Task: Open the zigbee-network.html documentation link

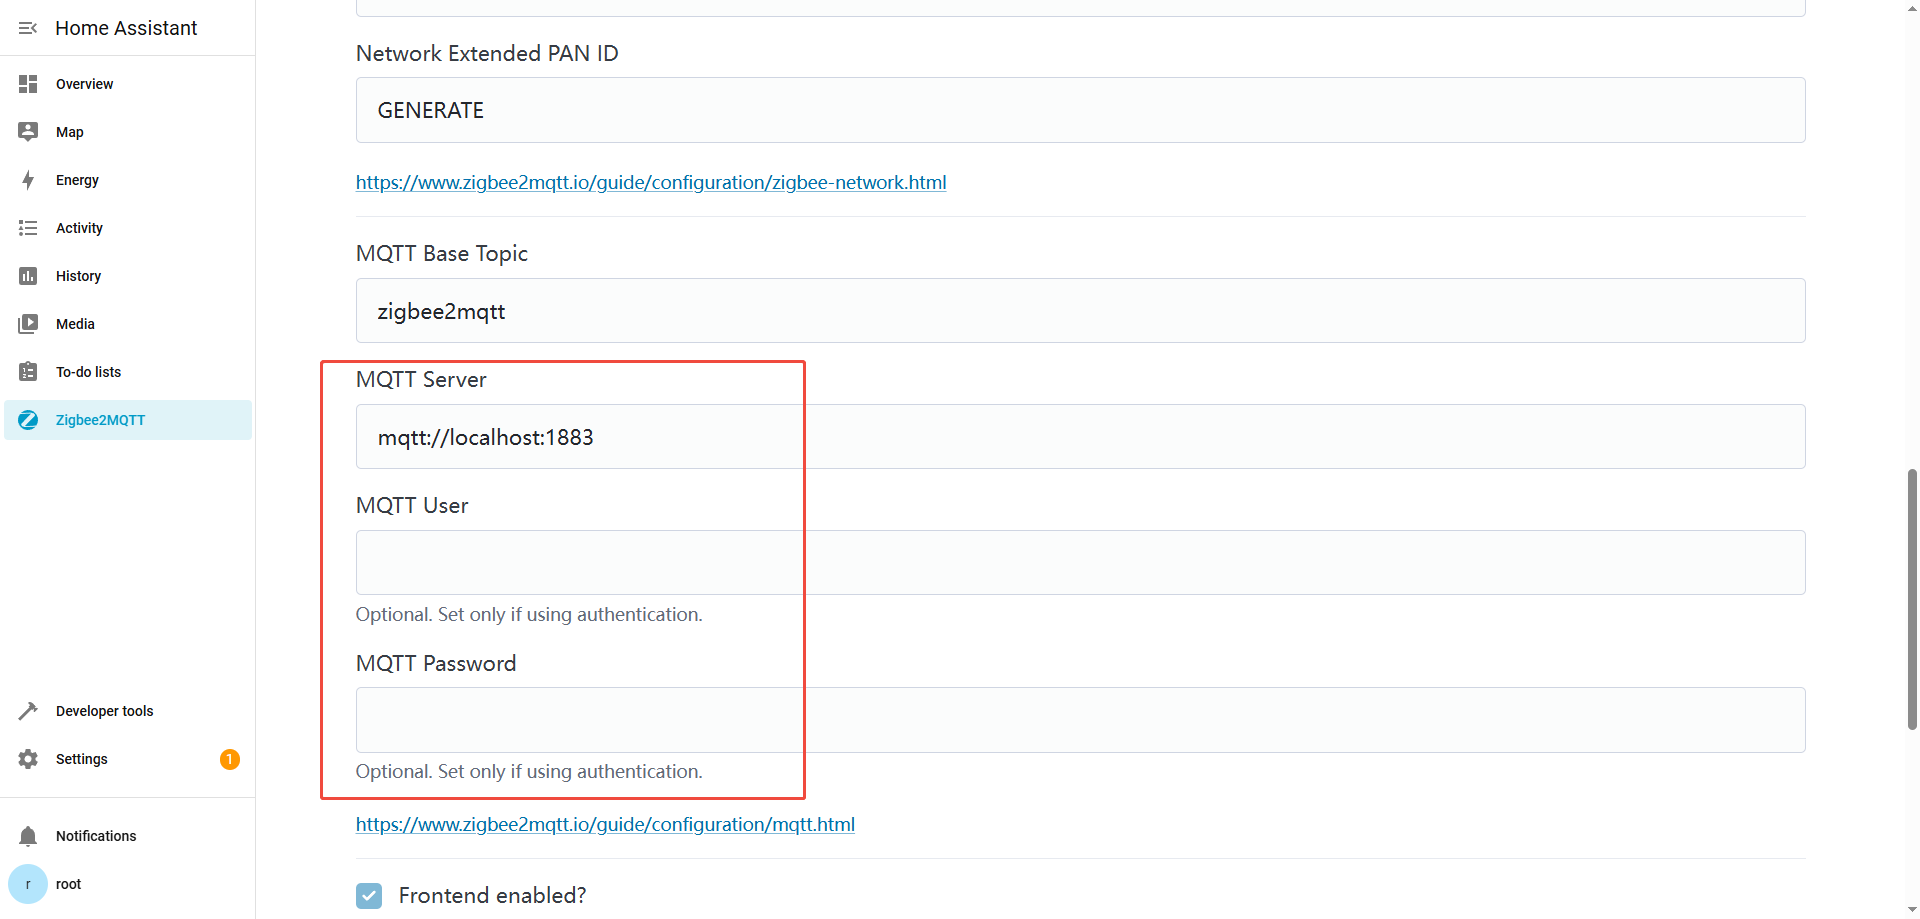Action: click(650, 183)
